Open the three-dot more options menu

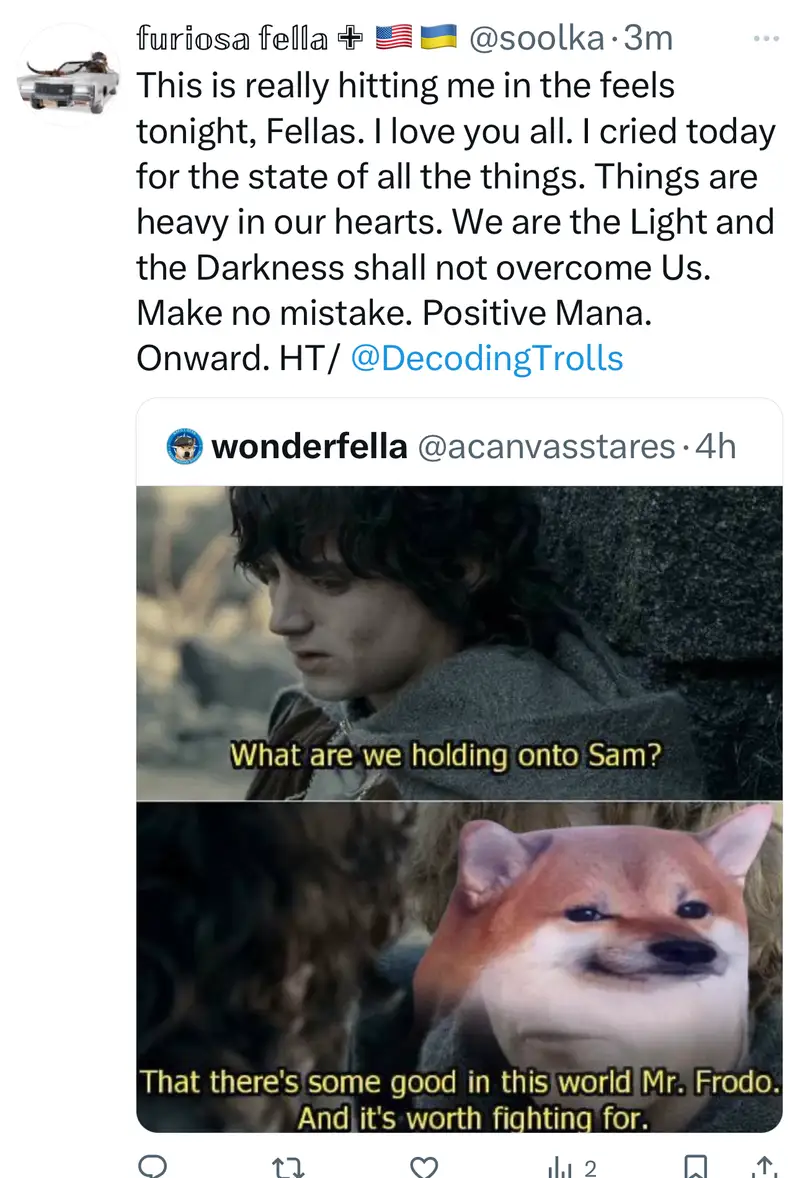765,38
